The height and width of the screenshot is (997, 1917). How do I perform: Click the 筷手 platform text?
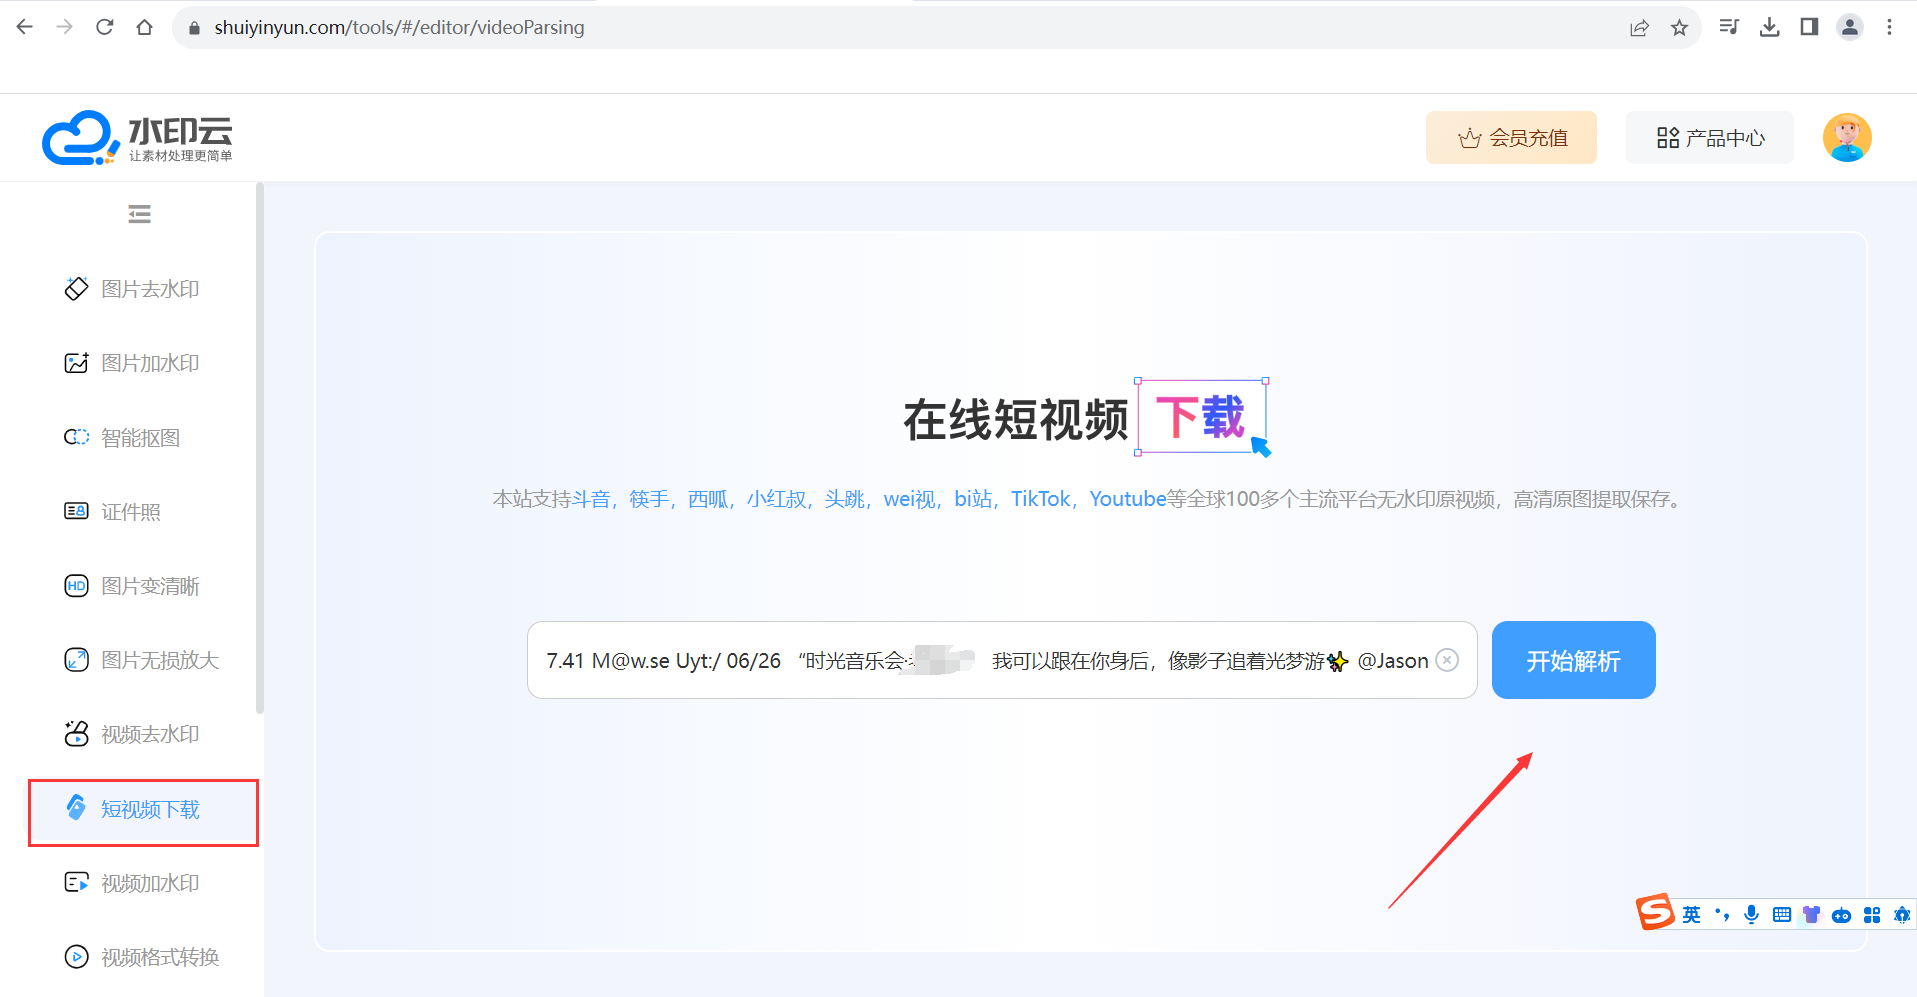pos(649,499)
